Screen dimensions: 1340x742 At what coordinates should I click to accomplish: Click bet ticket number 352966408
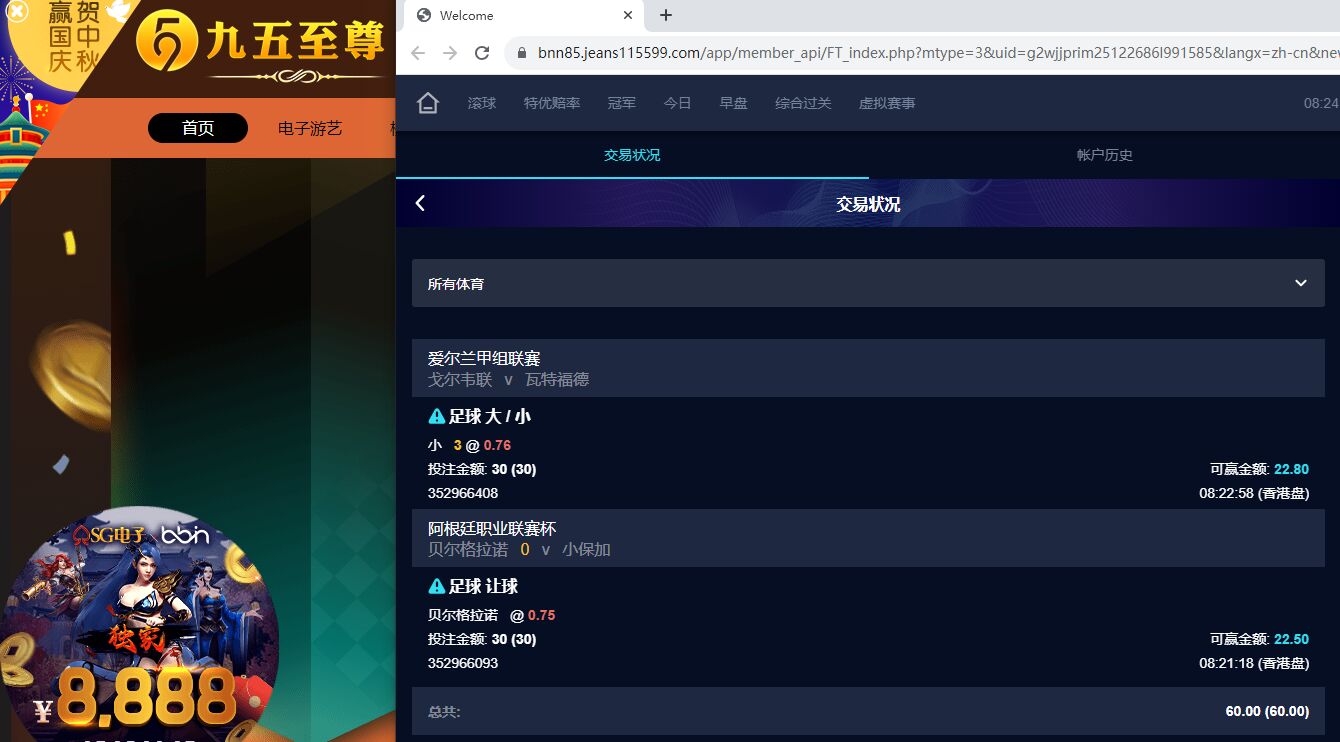click(463, 493)
